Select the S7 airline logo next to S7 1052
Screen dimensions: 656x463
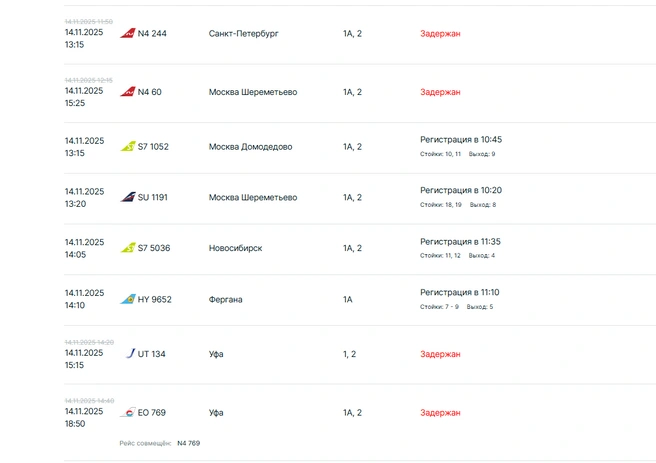pos(128,146)
